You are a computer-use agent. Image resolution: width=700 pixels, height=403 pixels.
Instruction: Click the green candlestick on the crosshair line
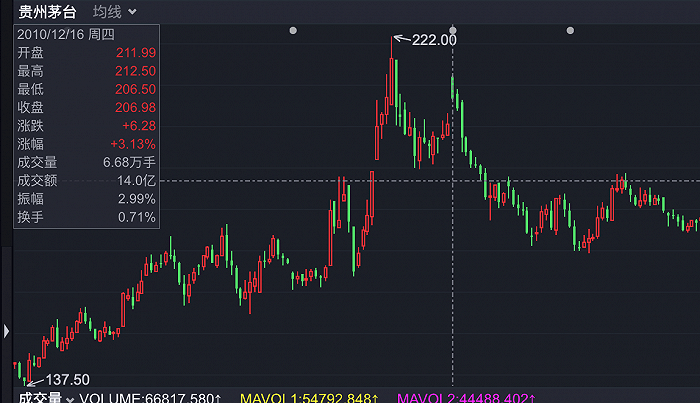coord(452,88)
